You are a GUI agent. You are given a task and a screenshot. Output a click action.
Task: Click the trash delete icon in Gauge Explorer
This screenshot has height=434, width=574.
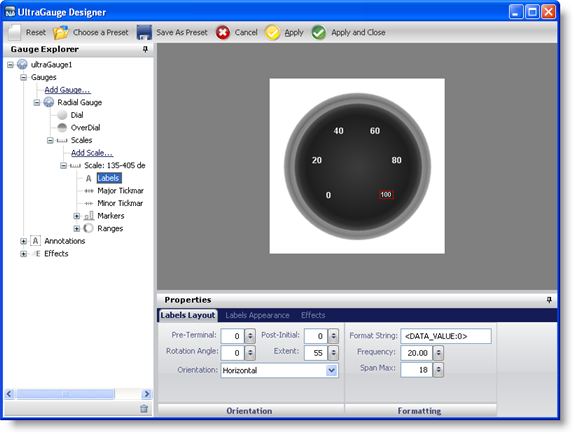point(144,408)
